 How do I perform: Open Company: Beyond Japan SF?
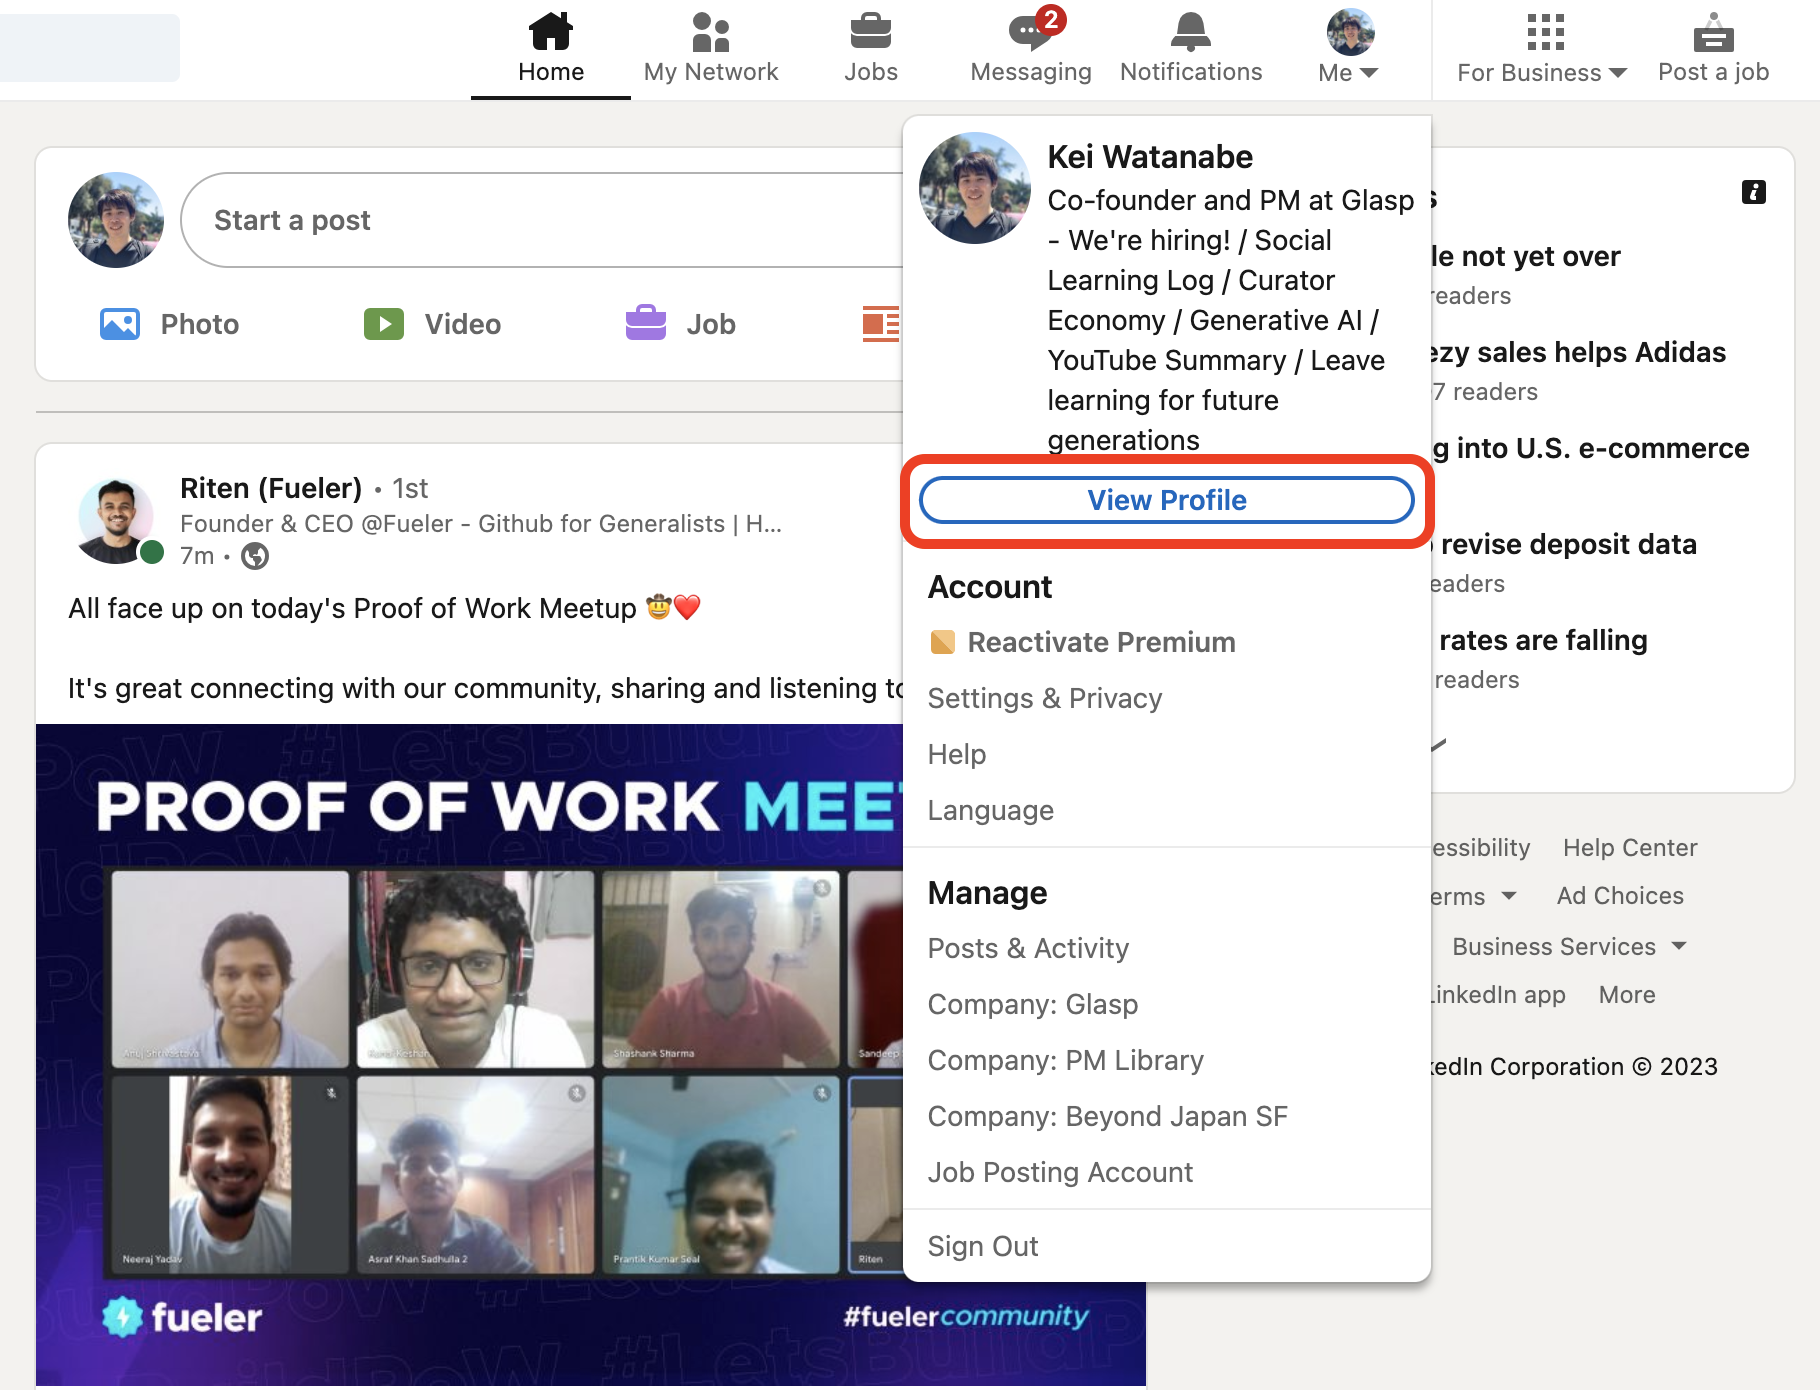[x=1108, y=1116]
